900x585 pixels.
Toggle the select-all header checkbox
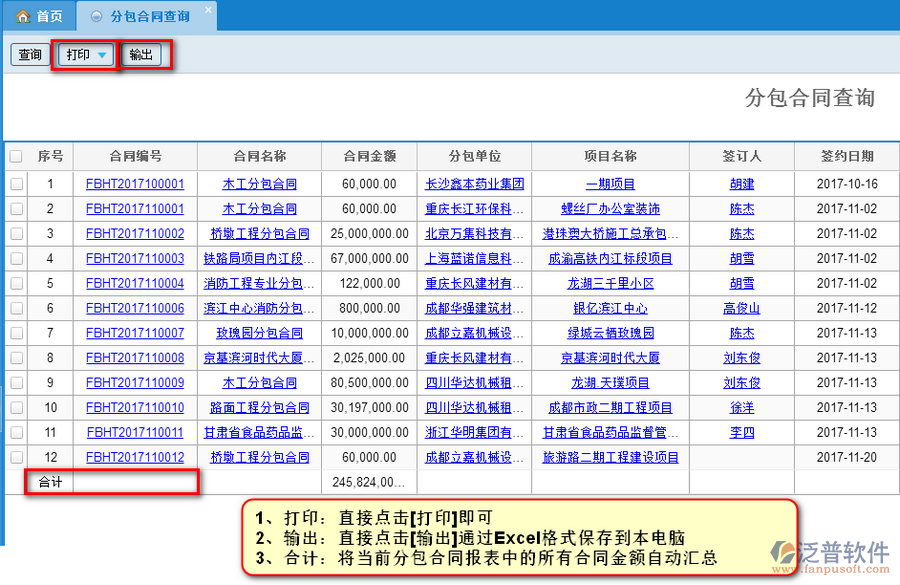[16, 157]
